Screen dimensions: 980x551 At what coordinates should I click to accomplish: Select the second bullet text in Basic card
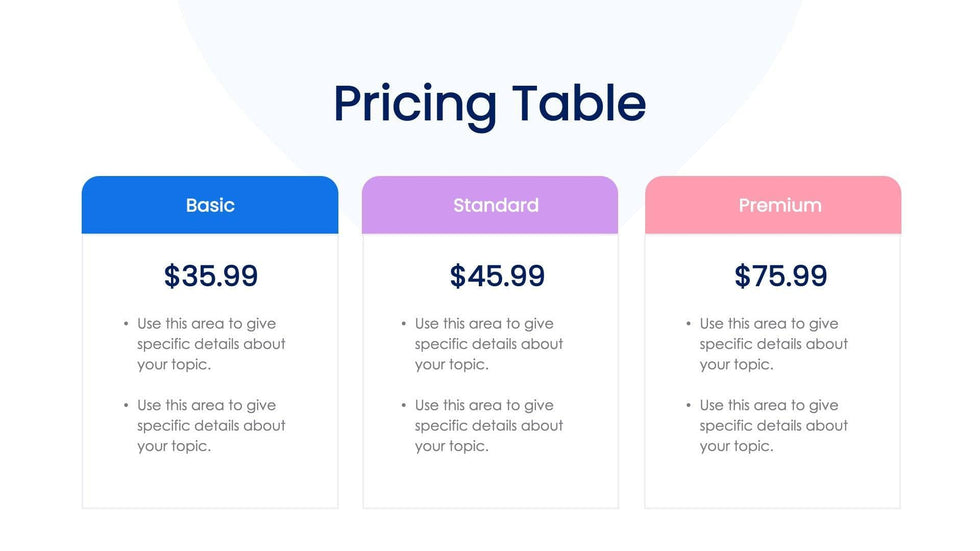point(211,426)
